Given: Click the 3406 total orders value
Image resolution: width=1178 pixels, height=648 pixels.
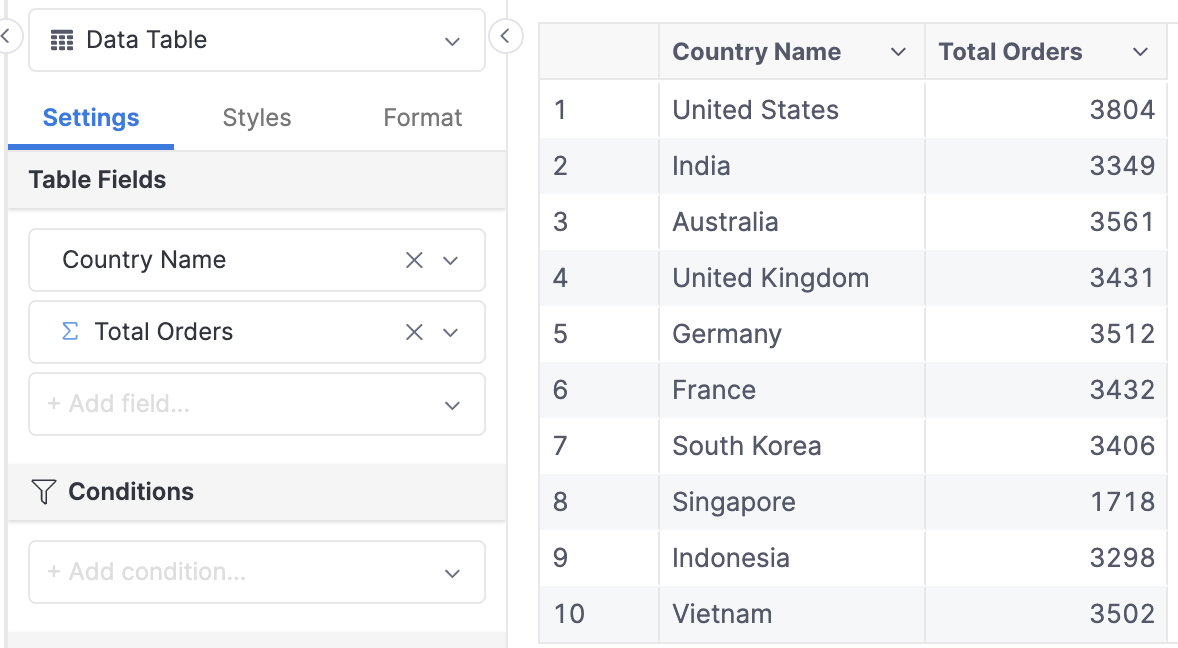Looking at the screenshot, I should [x=1122, y=446].
